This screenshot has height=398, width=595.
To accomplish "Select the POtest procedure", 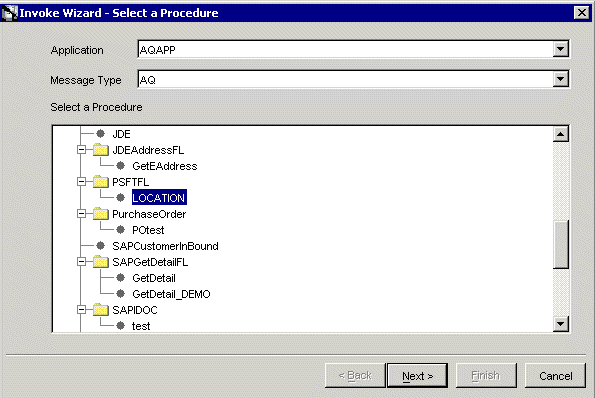I will pyautogui.click(x=148, y=230).
